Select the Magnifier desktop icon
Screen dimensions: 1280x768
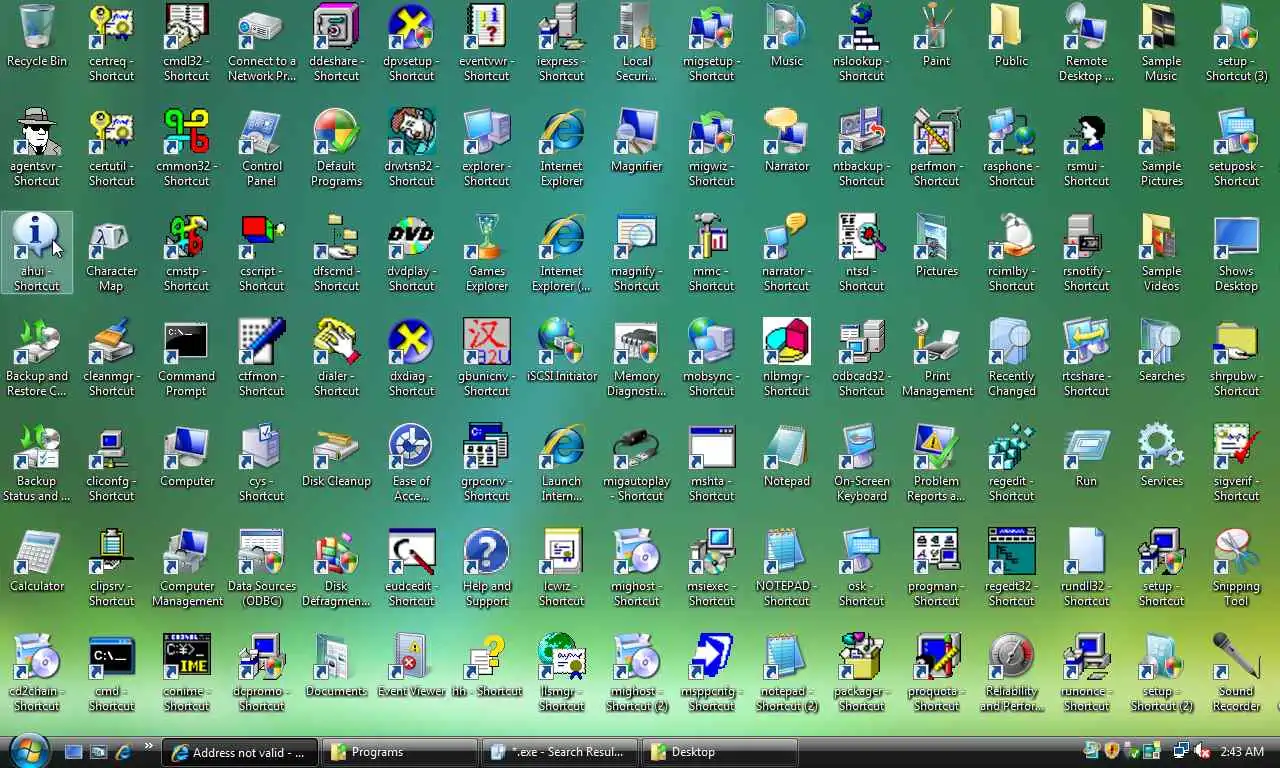coord(637,141)
